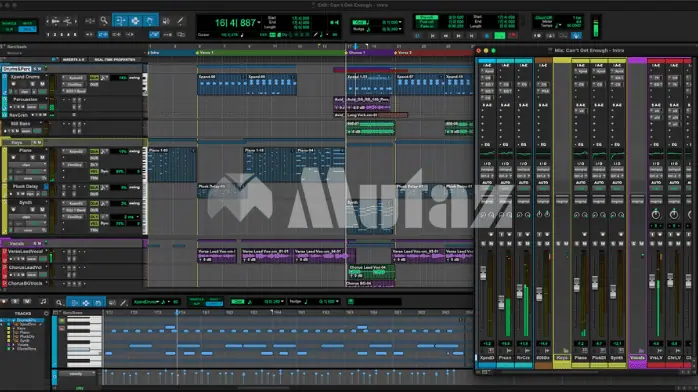
Task: Toggle Solo button in MIDI editor toolbar
Action: [x=15, y=302]
